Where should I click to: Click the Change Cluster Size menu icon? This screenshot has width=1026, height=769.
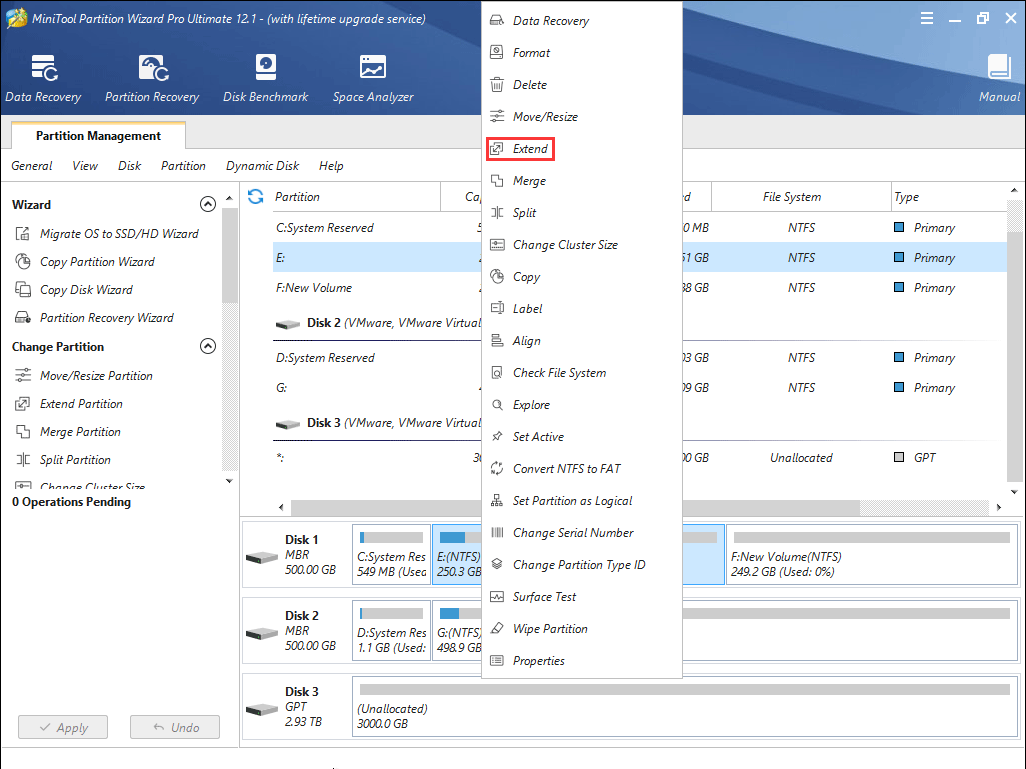click(497, 245)
